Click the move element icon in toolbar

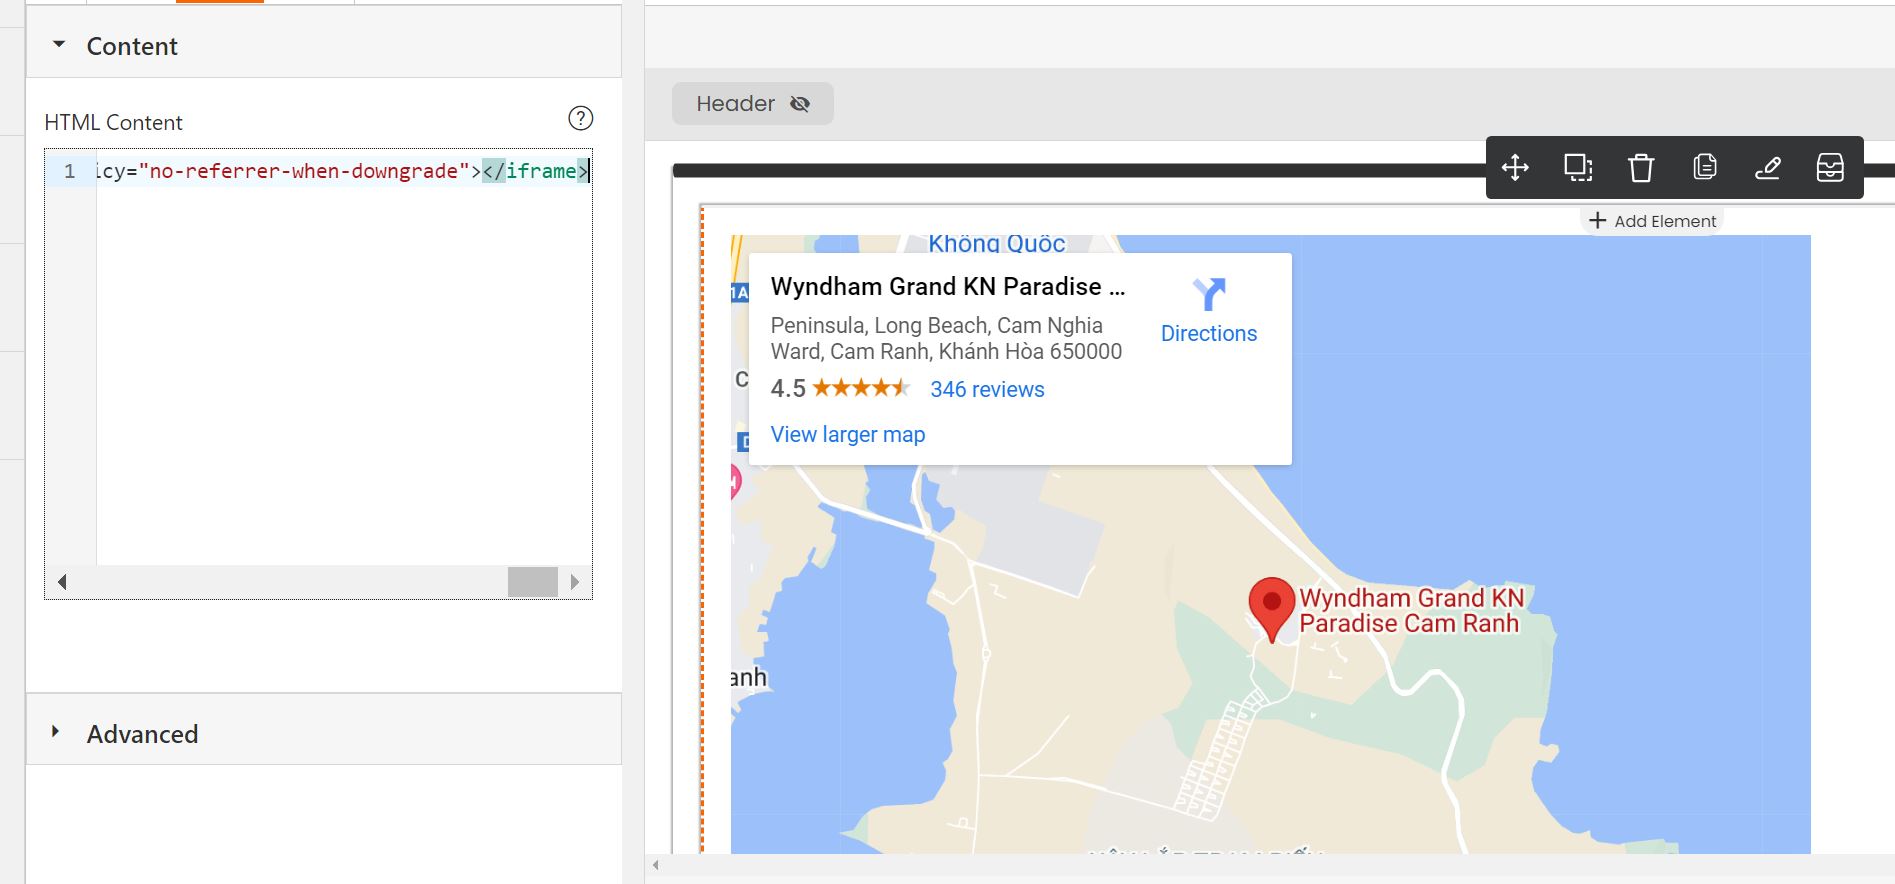coord(1515,167)
